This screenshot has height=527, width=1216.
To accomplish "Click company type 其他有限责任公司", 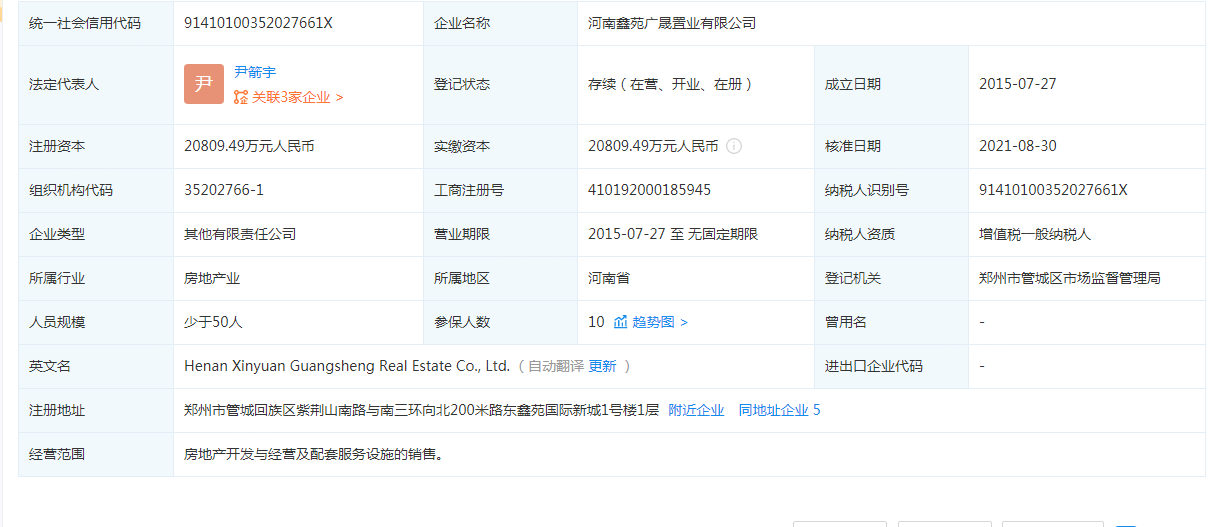I will (240, 234).
